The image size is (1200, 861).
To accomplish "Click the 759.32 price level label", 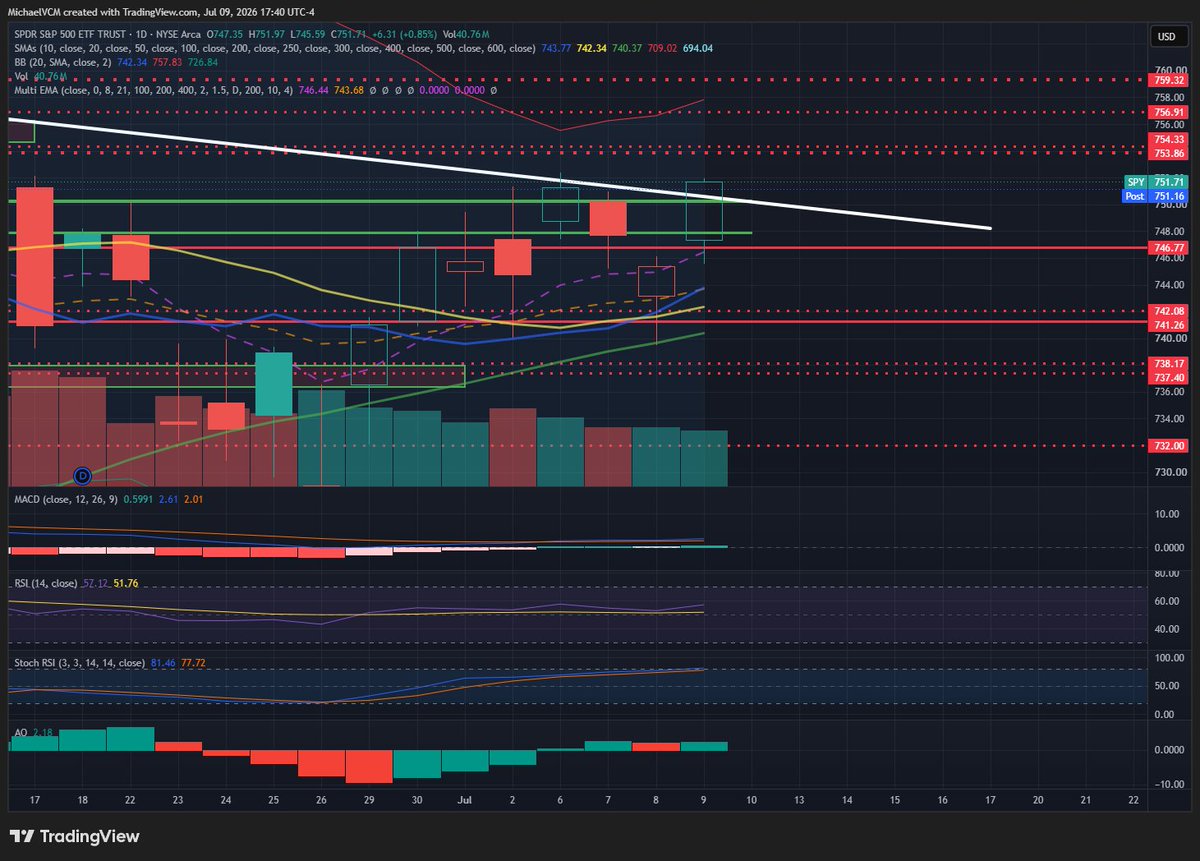I will tap(1169, 79).
